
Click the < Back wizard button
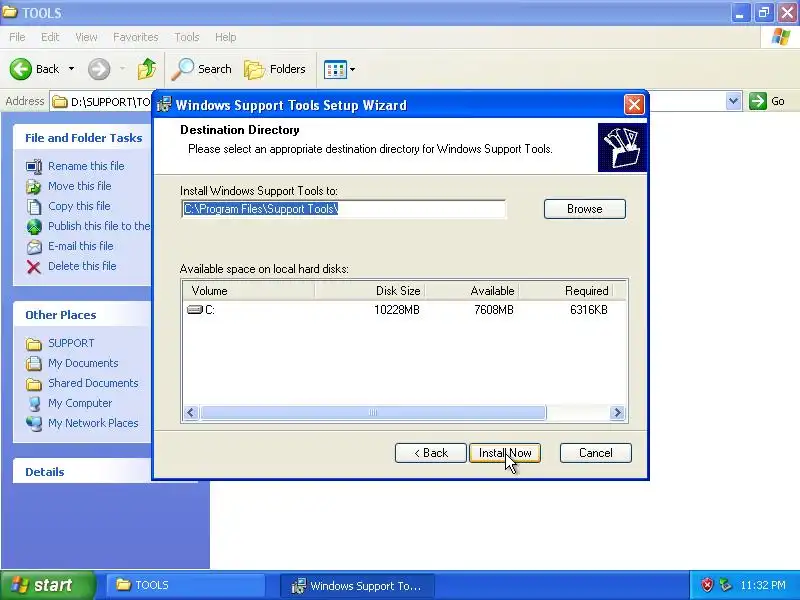(431, 453)
